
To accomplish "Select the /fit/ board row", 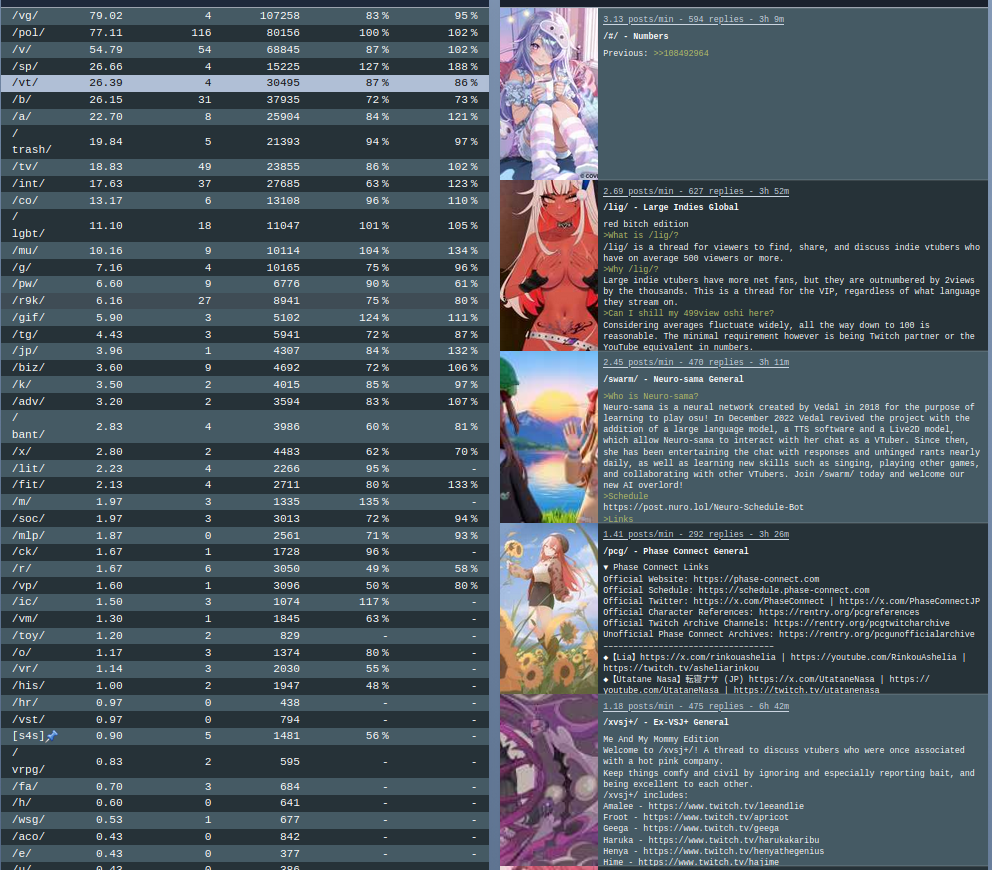I will pos(245,485).
